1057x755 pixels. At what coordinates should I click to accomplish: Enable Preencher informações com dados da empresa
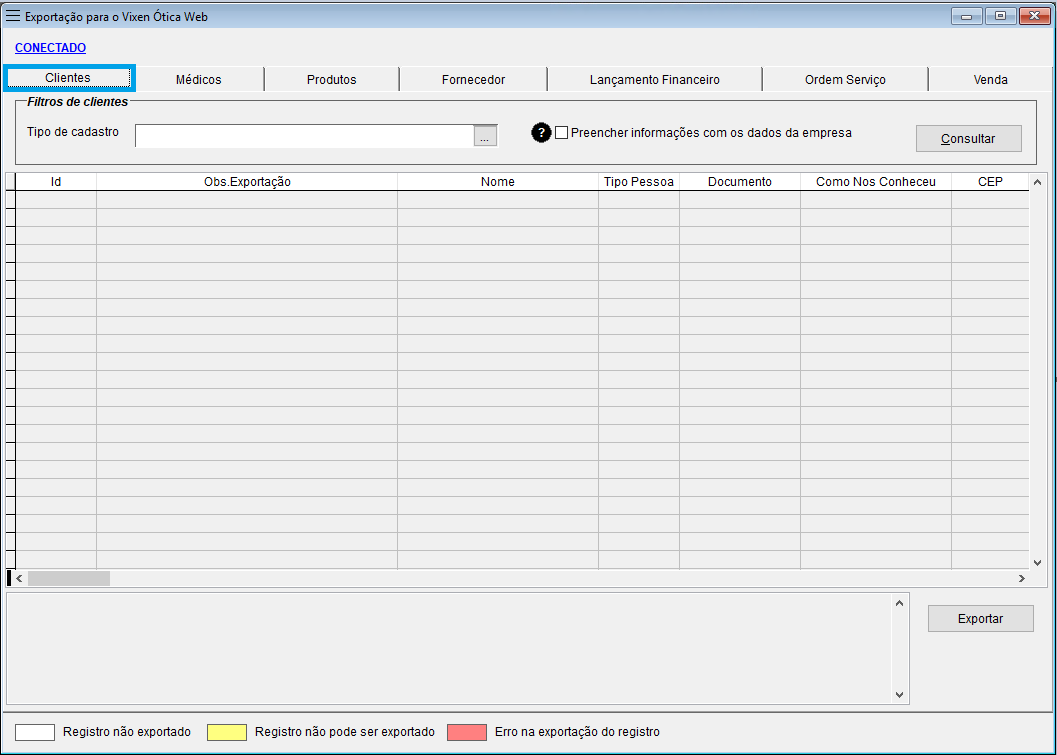(561, 133)
